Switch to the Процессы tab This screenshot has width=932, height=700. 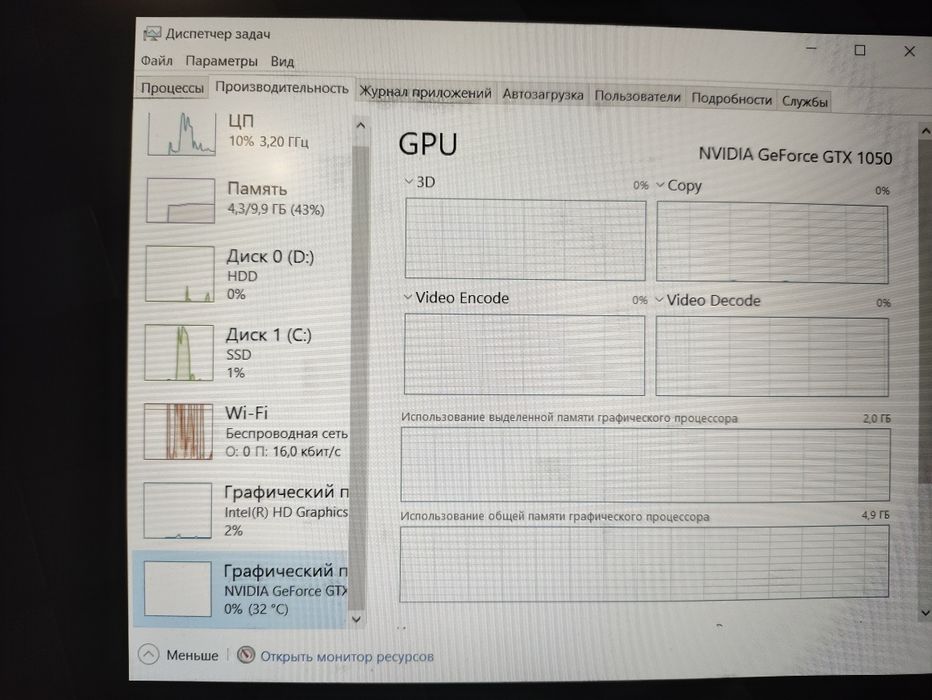pyautogui.click(x=172, y=88)
